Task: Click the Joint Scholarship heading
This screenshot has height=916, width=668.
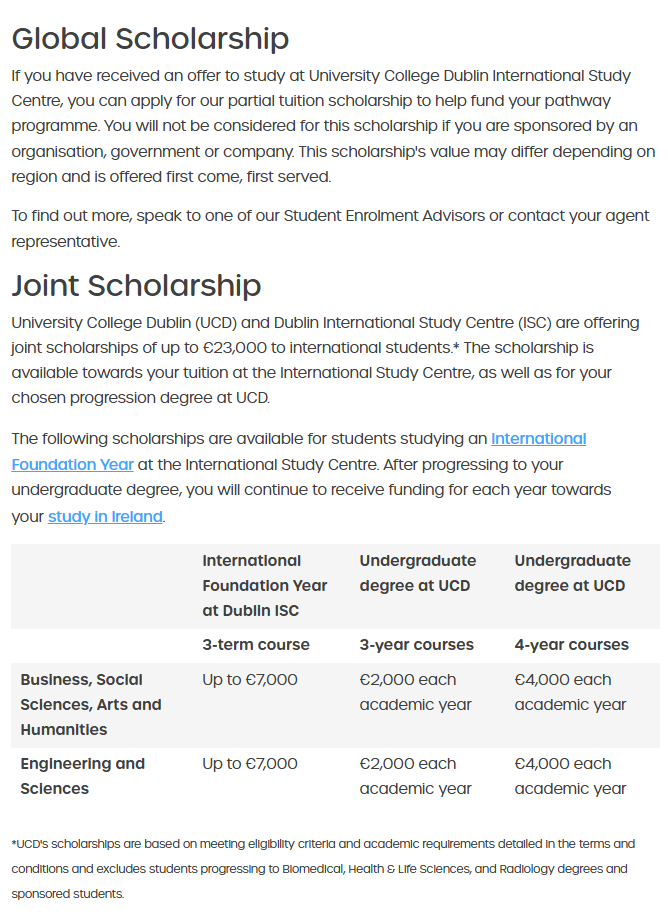Action: point(136,285)
